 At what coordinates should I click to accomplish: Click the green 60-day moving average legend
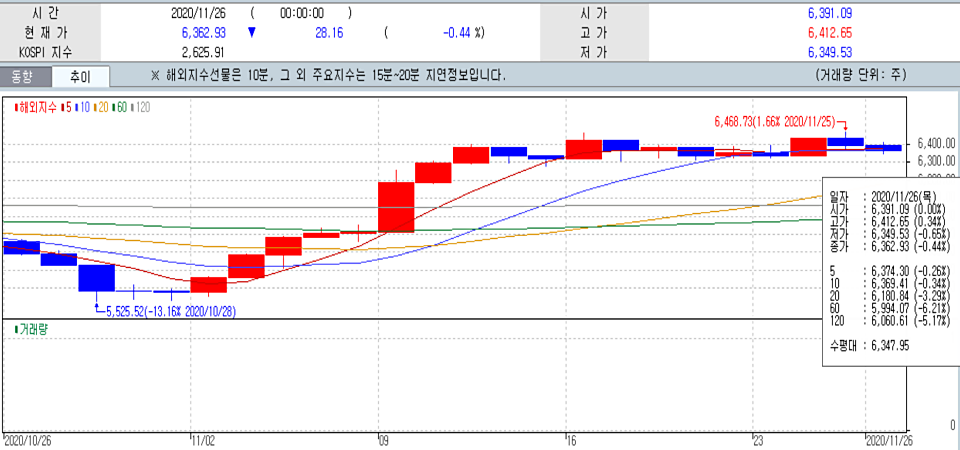click(x=119, y=108)
